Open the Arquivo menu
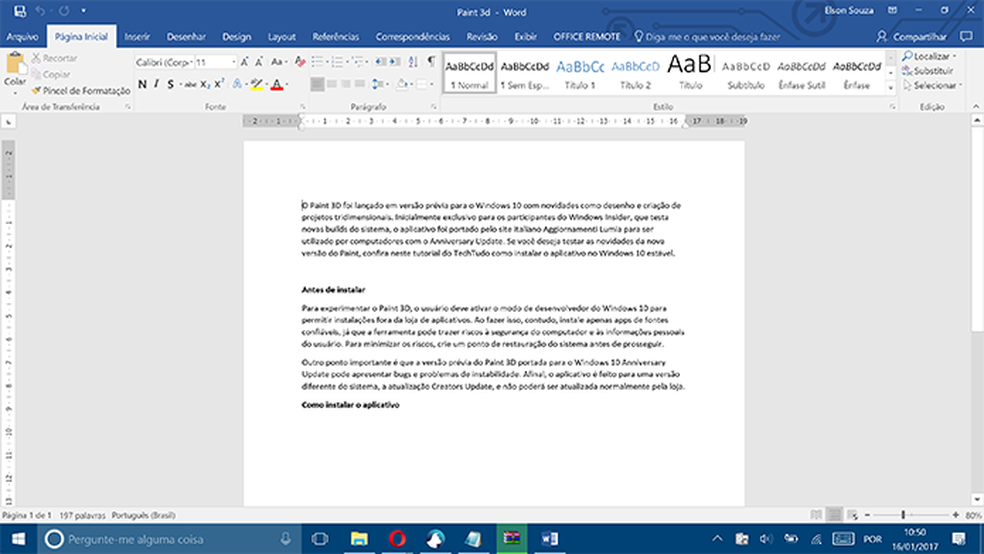 (x=22, y=36)
